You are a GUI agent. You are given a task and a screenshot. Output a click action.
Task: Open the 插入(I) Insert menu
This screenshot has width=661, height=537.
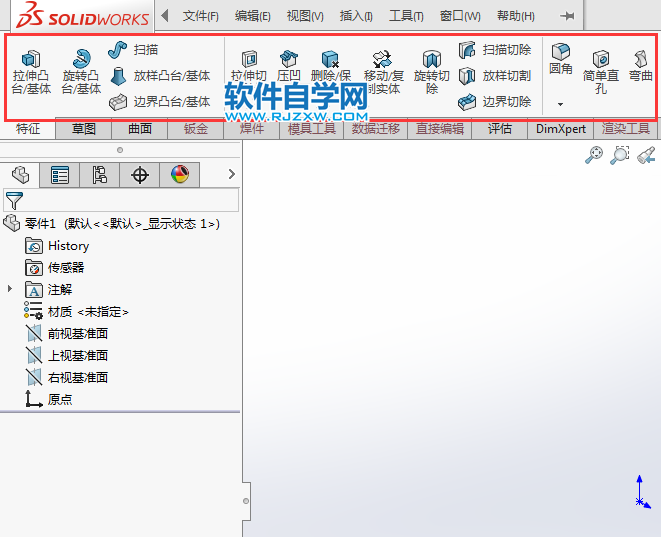(x=356, y=16)
